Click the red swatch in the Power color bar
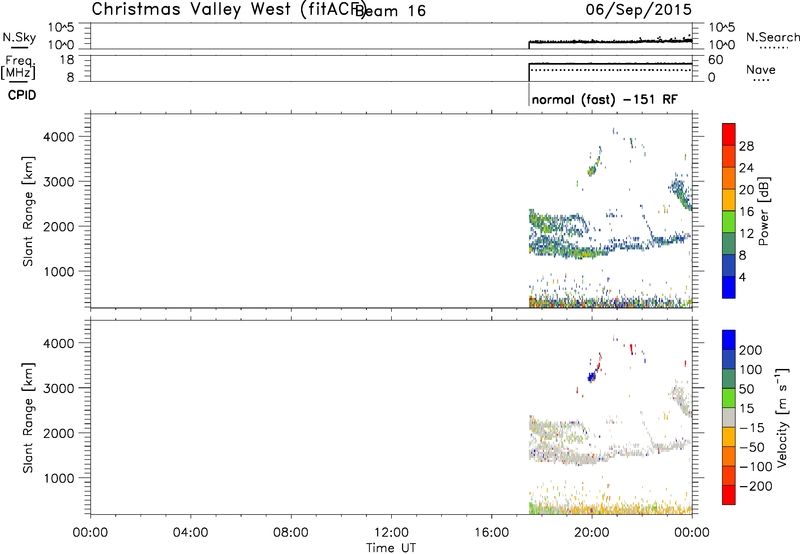Viewport: 800px width, 554px height. coord(729,134)
